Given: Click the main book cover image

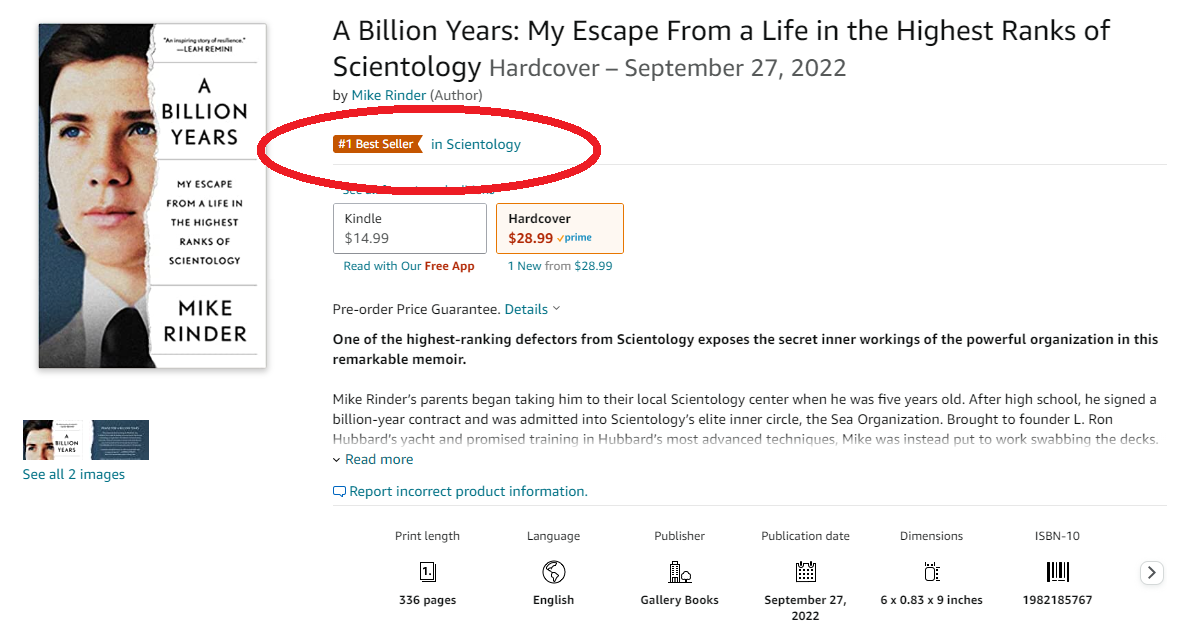Looking at the screenshot, I should coord(152,196).
